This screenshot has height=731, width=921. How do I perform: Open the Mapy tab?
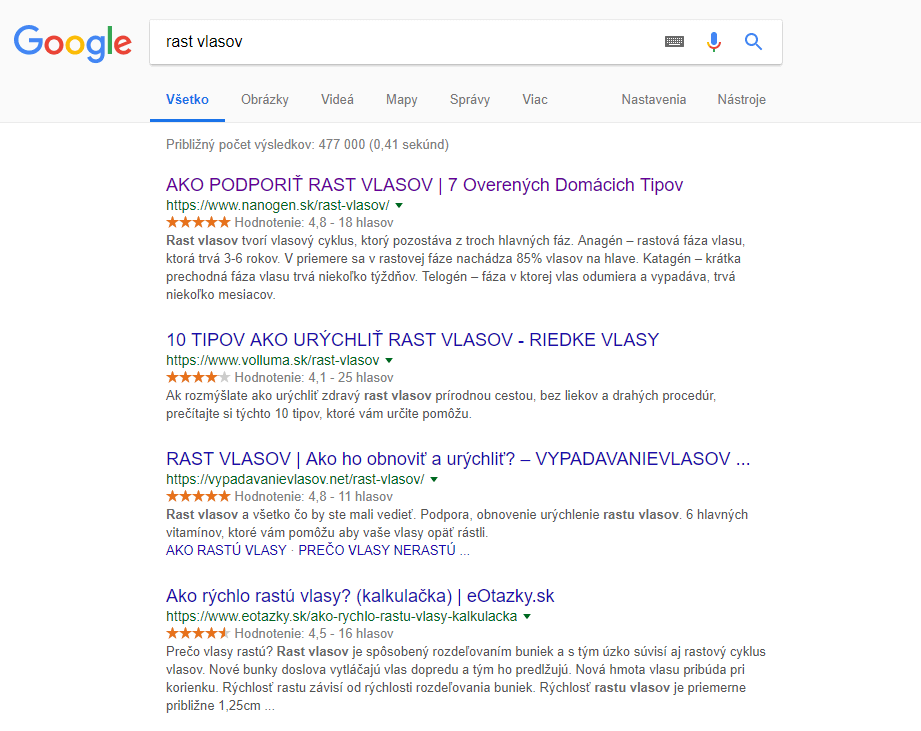click(401, 100)
